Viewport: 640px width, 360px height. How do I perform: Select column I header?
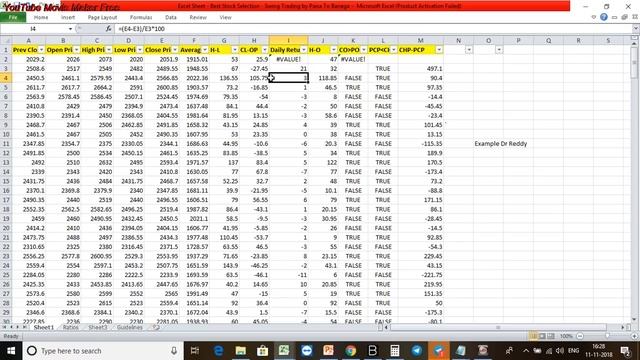288,40
